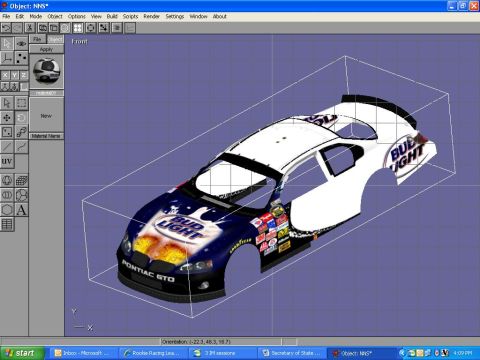Open the Mode menu
The image size is (480, 360).
click(36, 16)
